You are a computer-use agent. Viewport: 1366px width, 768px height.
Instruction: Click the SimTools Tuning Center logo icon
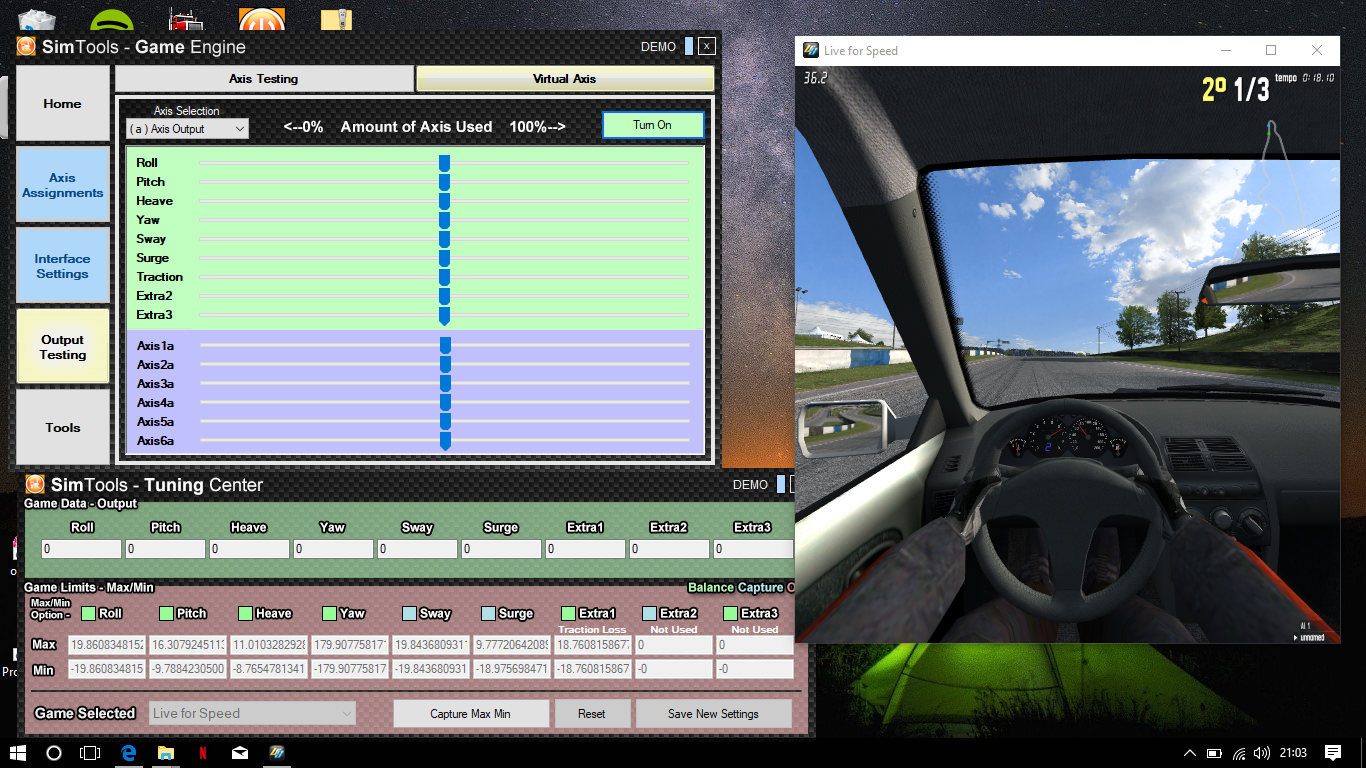point(35,484)
